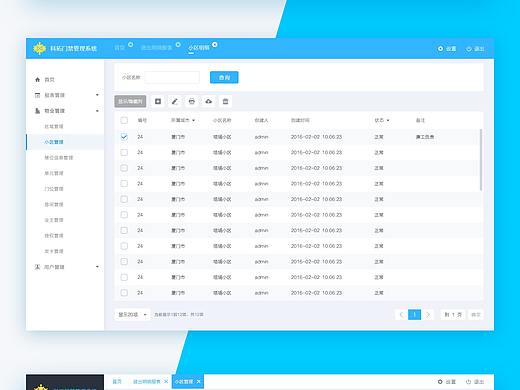The height and width of the screenshot is (390, 520).
Task: Select the active 小区明细 header tab
Action: click(x=199, y=48)
